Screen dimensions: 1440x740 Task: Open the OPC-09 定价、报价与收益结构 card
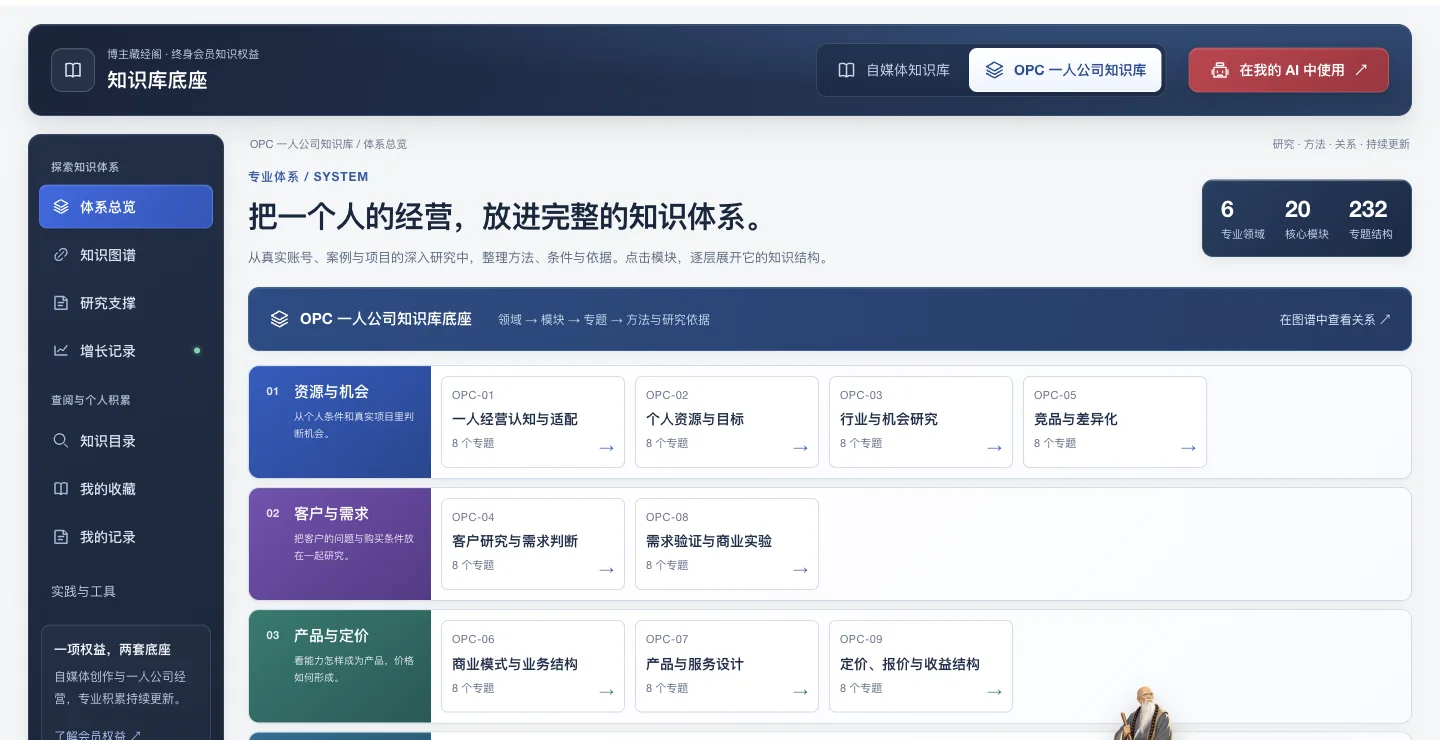coord(921,666)
